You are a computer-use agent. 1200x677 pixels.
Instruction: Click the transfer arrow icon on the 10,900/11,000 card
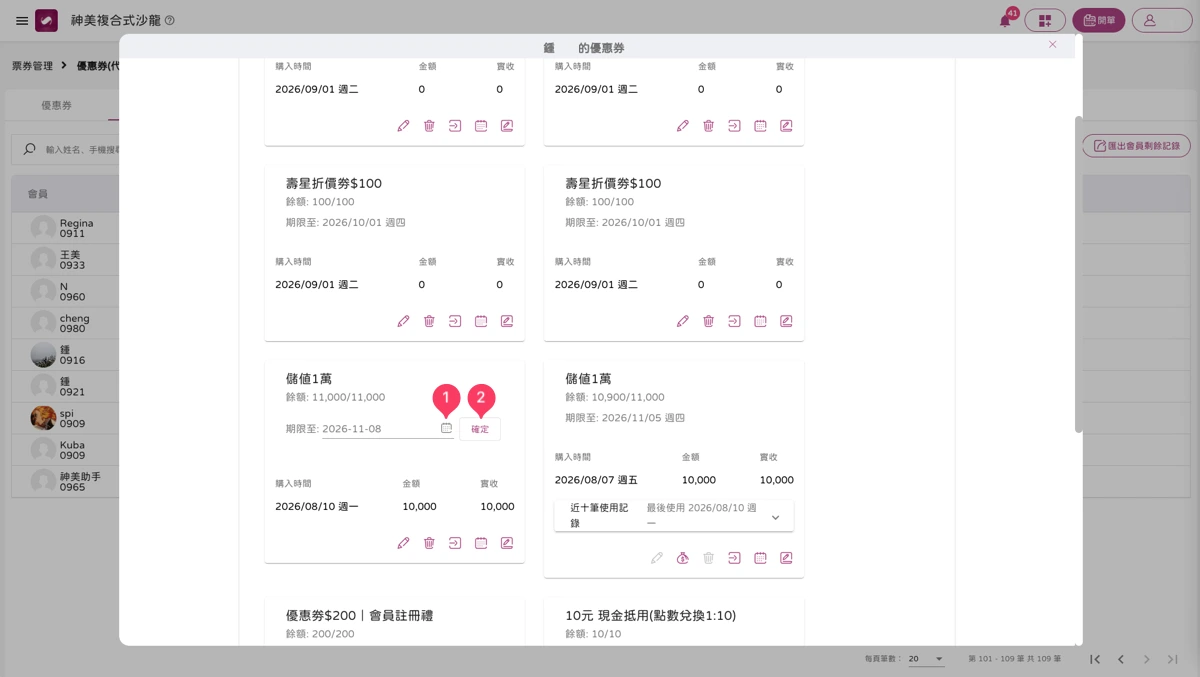pos(734,558)
